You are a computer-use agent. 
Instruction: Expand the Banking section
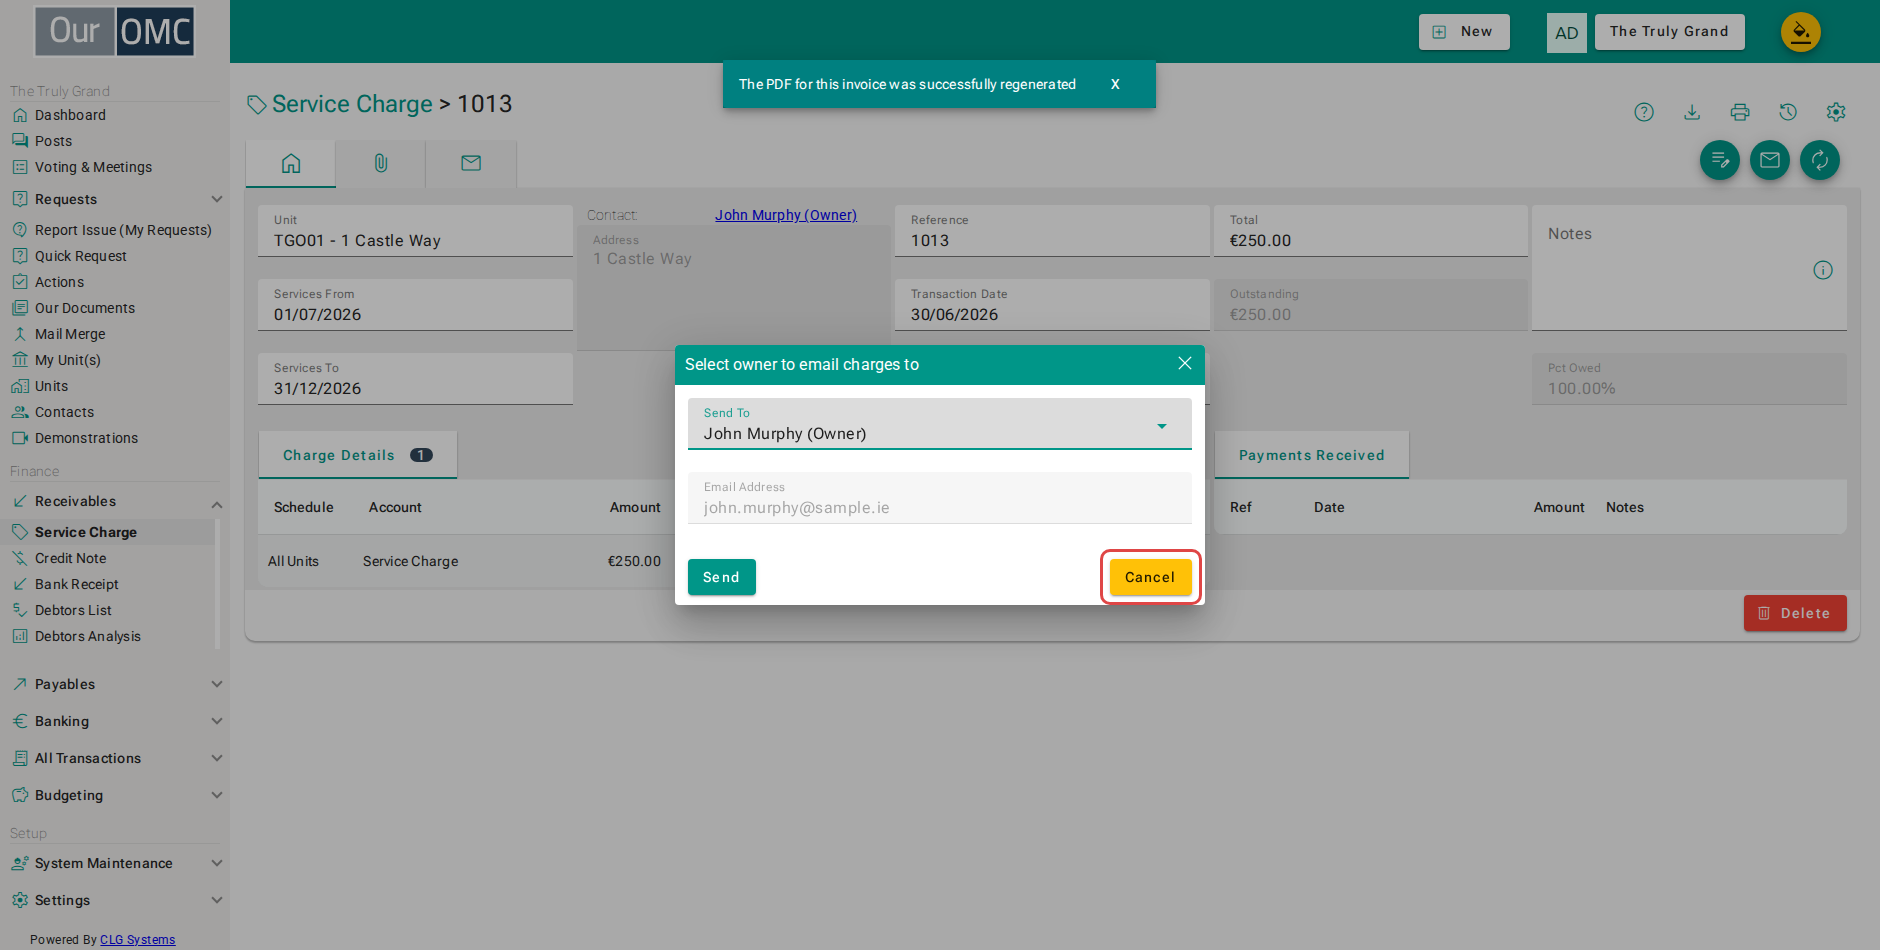[117, 721]
